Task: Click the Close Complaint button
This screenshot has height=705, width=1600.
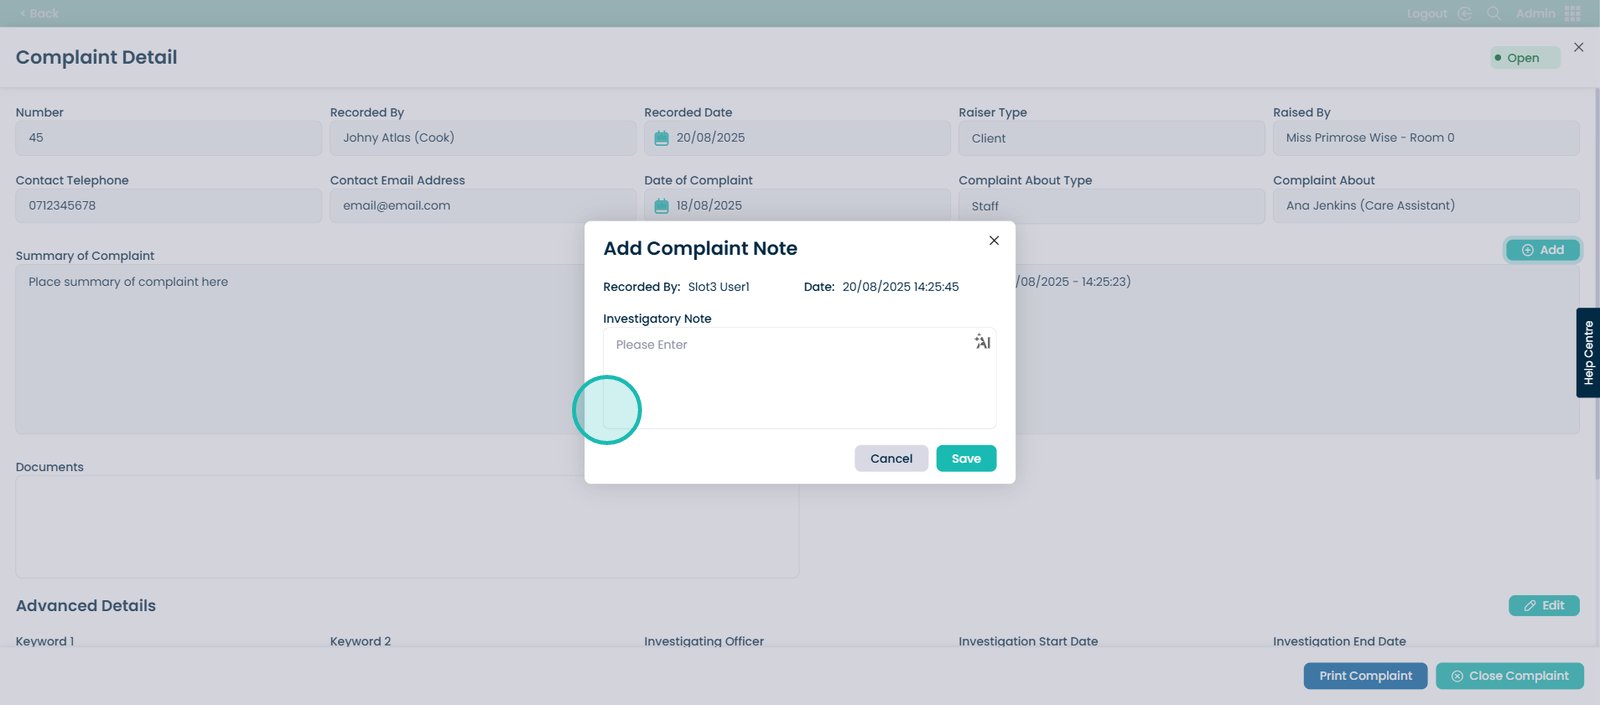Action: 1509,676
